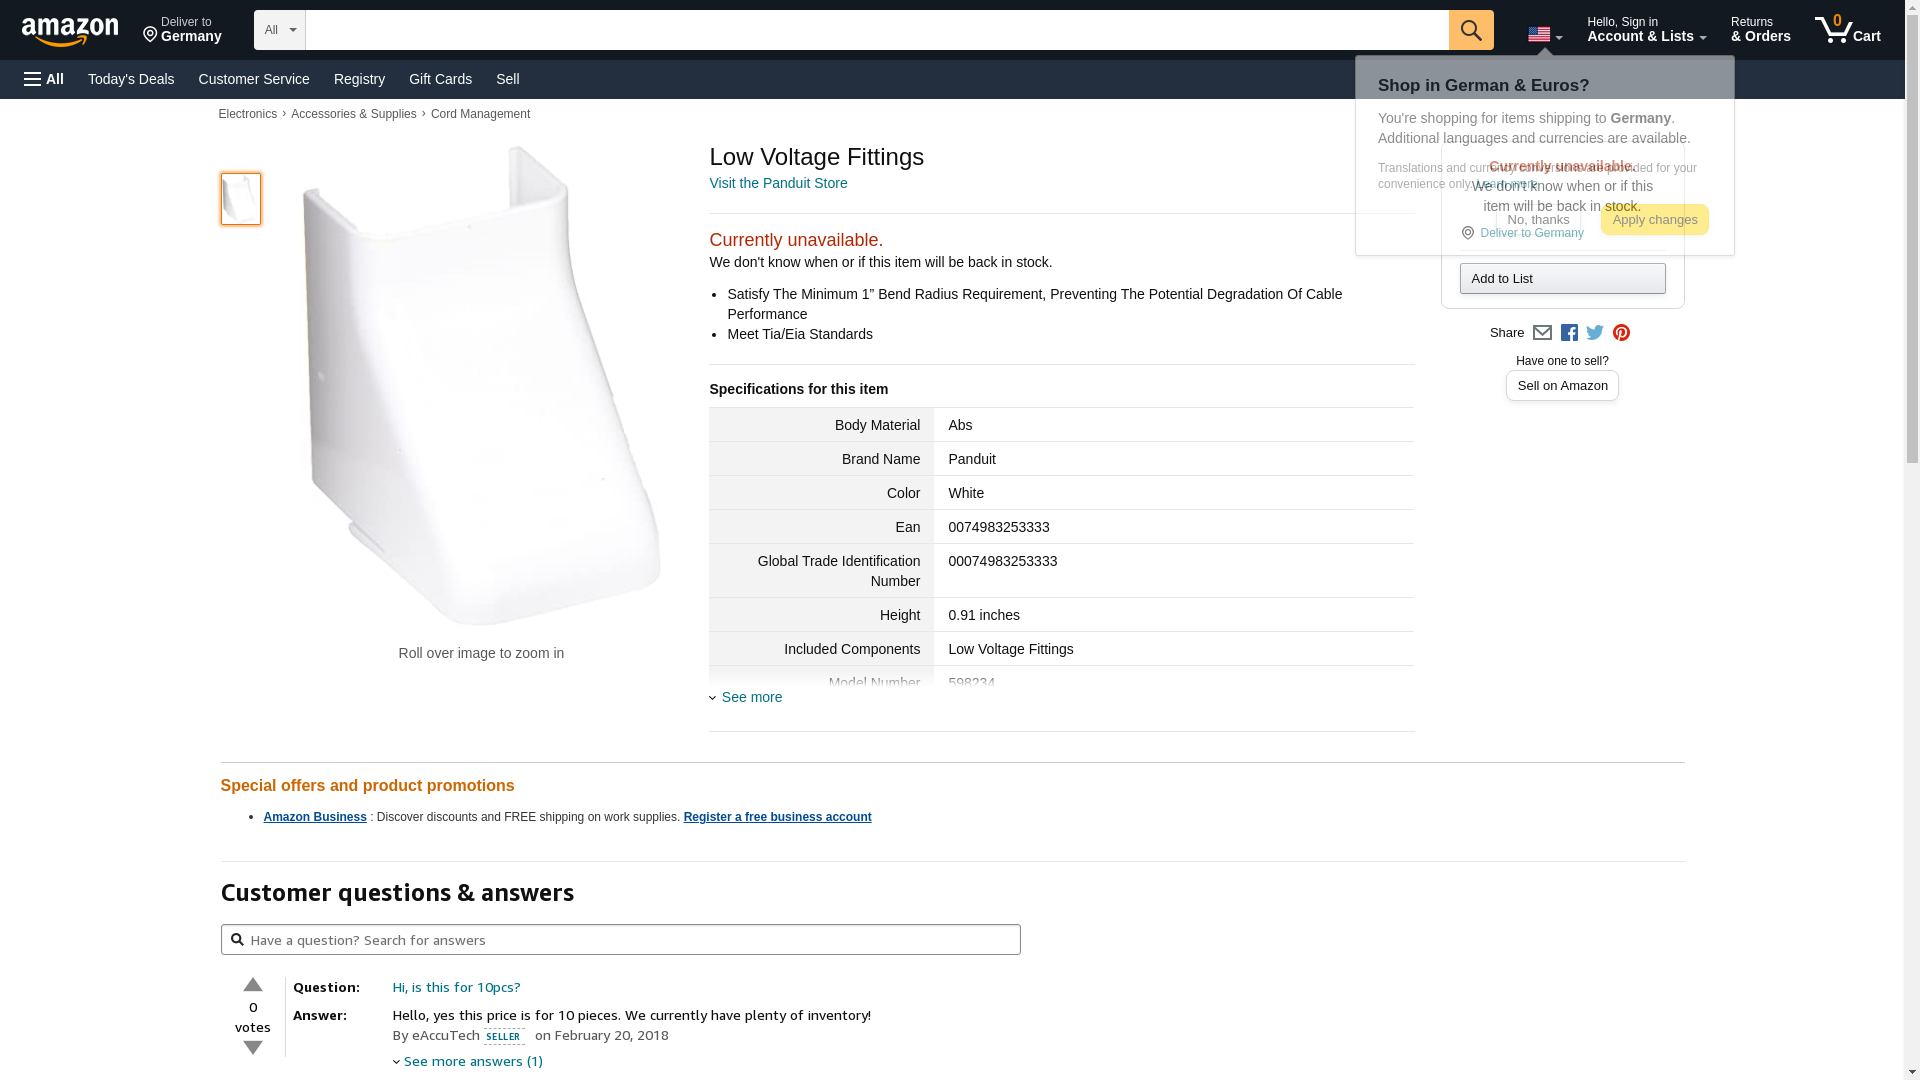This screenshot has width=1920, height=1080.
Task: Visit the Panduit Store link
Action: (778, 183)
